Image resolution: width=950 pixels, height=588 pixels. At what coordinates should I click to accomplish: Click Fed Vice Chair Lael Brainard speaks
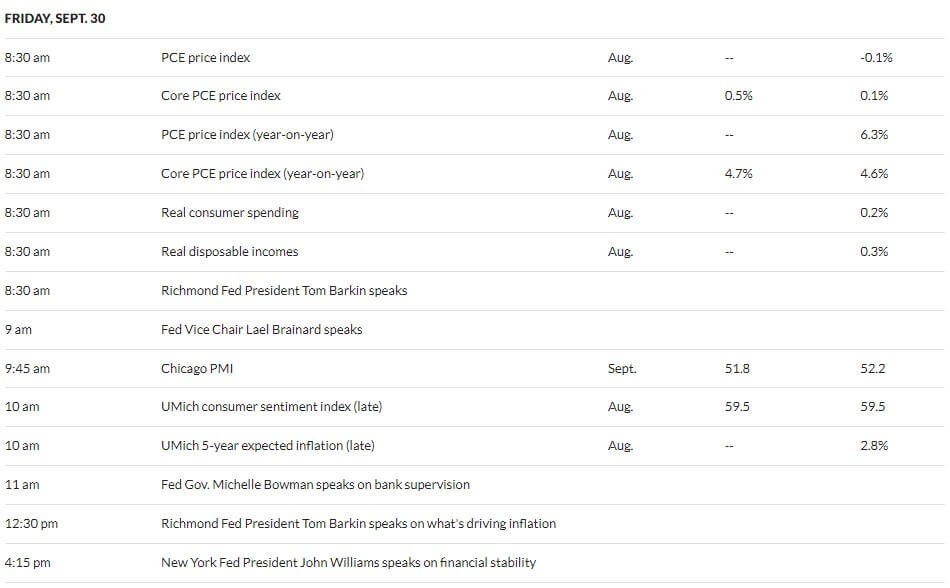(x=262, y=329)
